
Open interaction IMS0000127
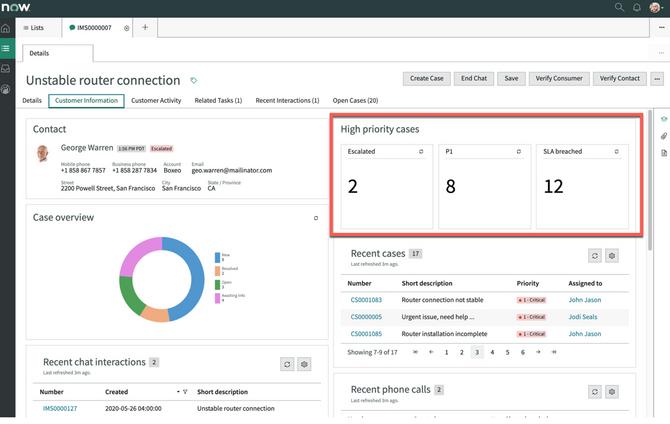pos(60,409)
